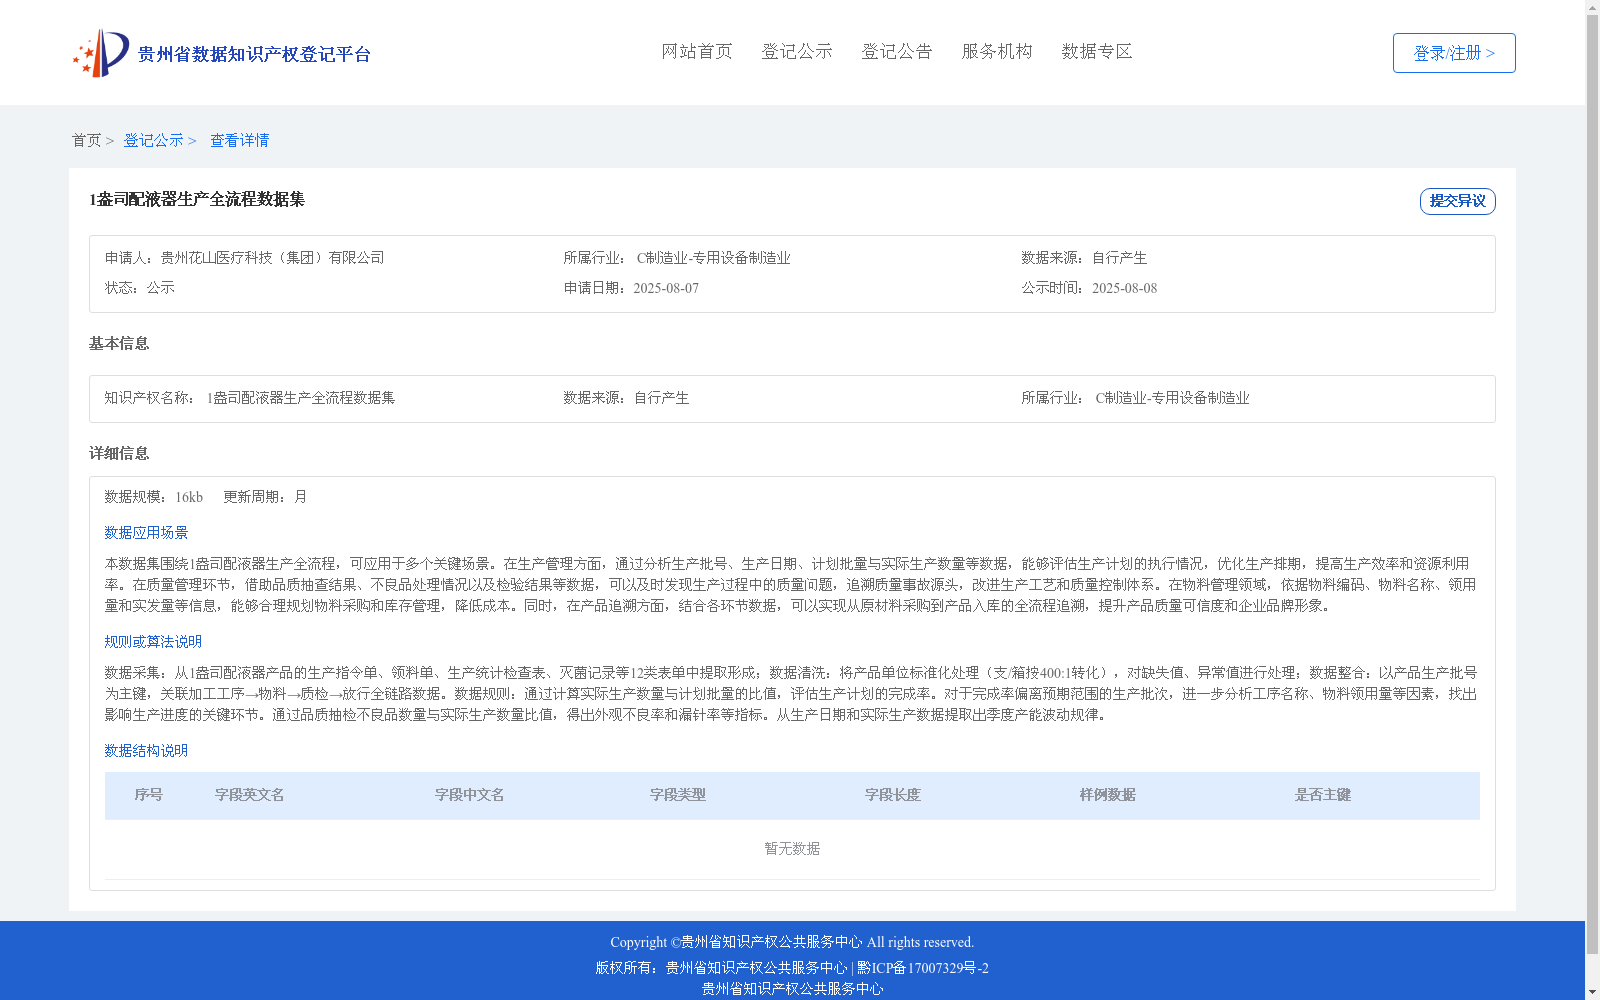Click the 数据应用场景 heading

pos(146,533)
